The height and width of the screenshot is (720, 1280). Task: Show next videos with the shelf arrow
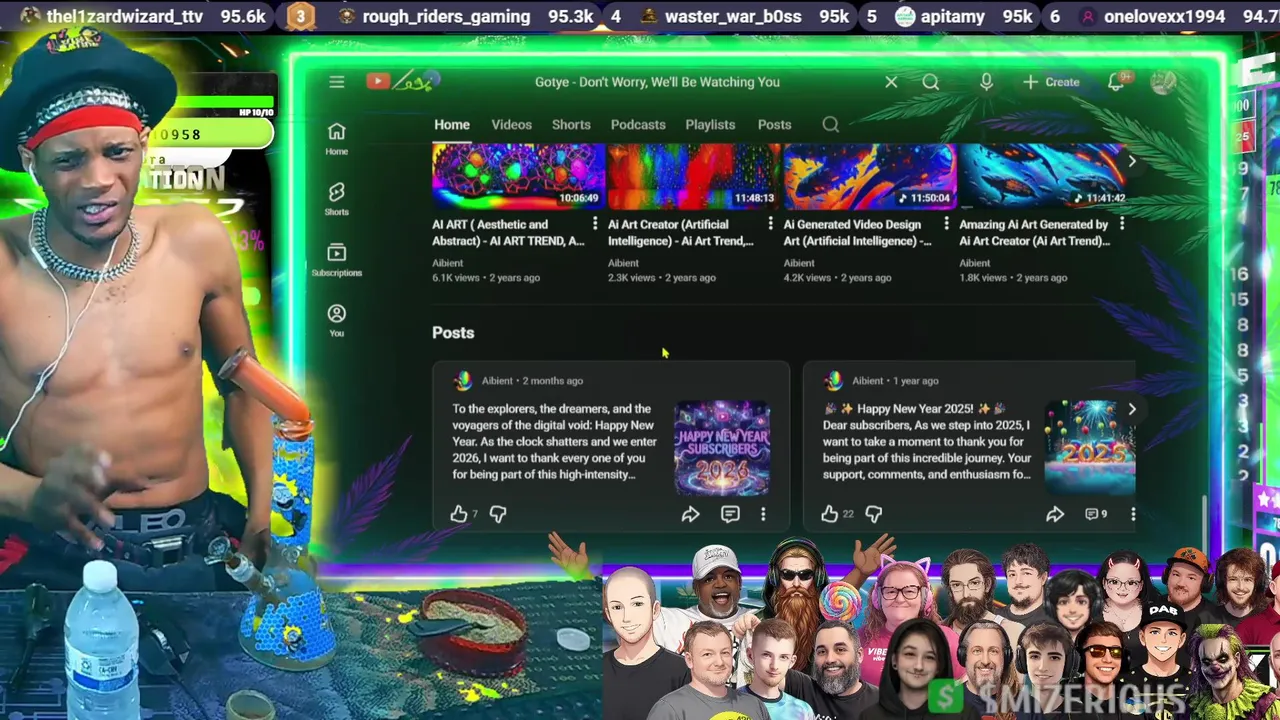click(1131, 161)
